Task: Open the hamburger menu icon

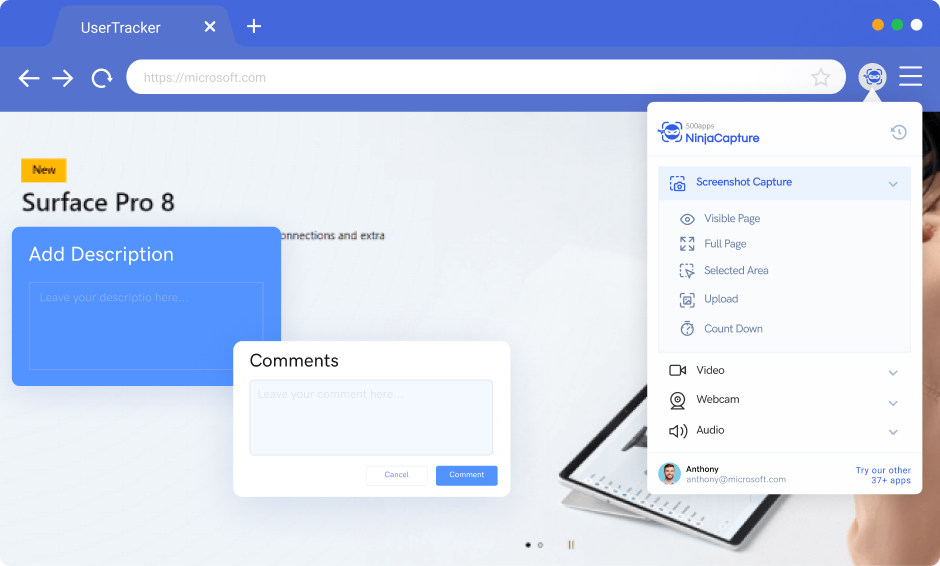Action: pyautogui.click(x=910, y=76)
